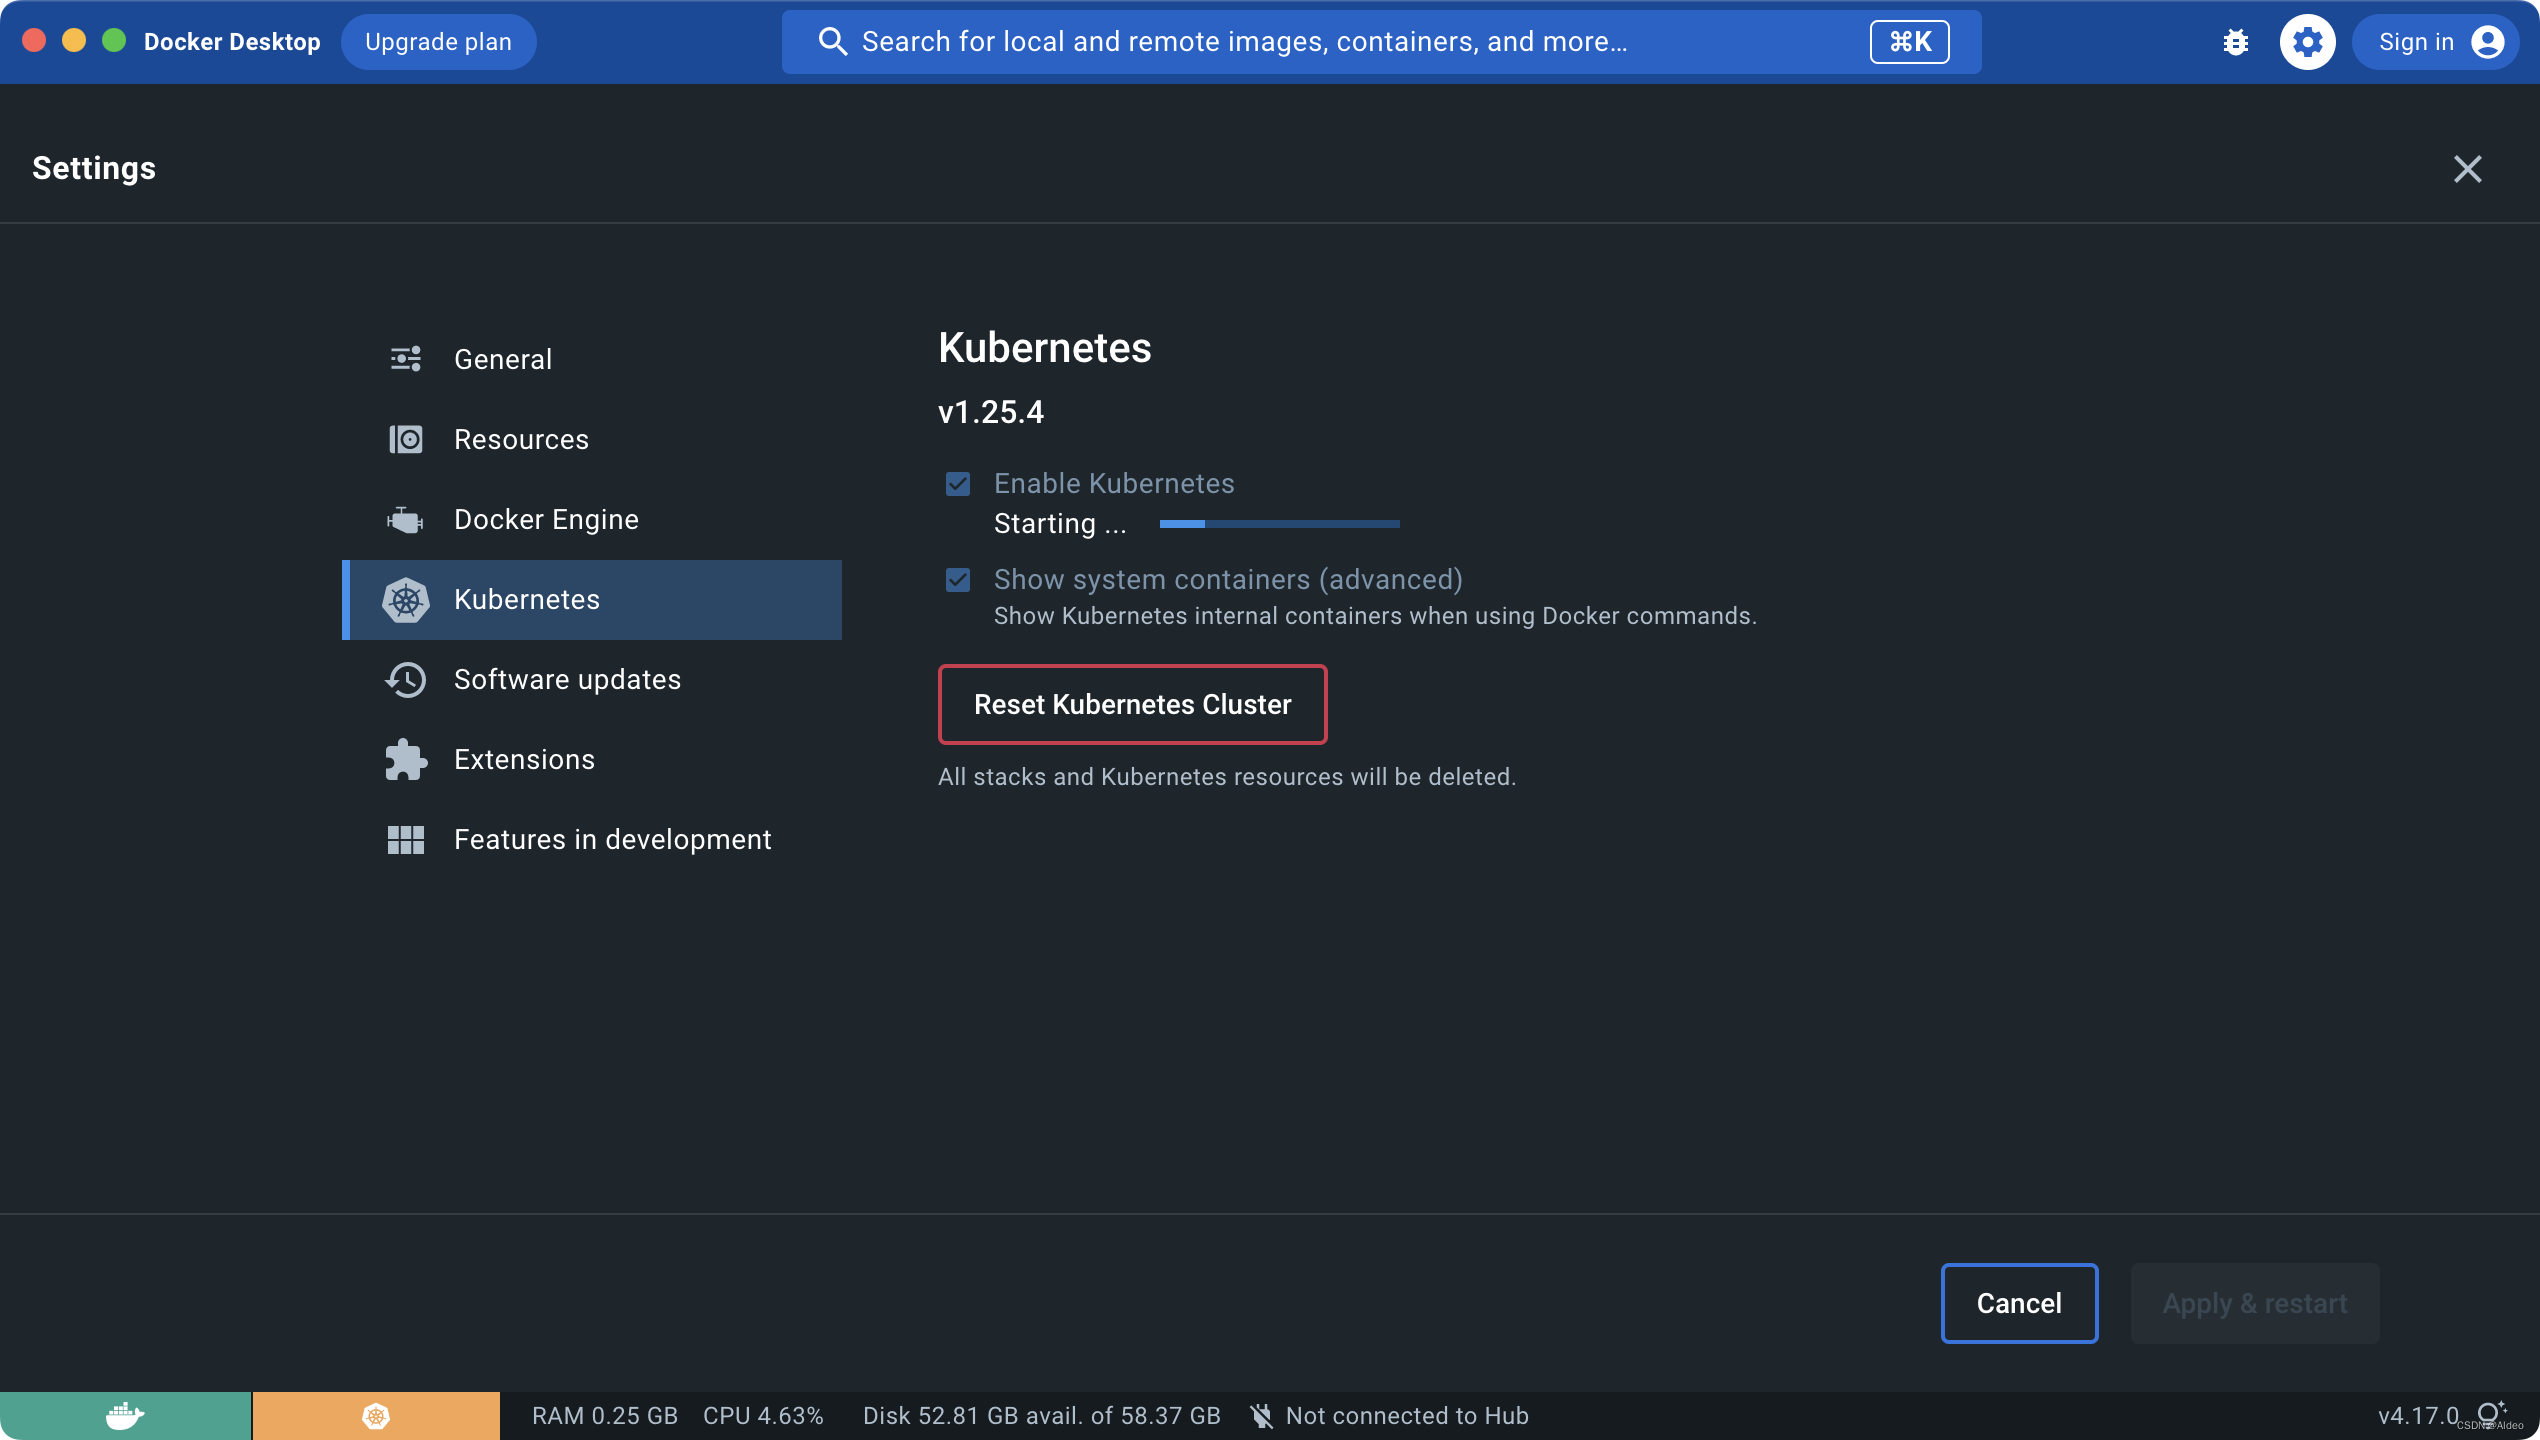Open the Extensions settings section

(592, 759)
